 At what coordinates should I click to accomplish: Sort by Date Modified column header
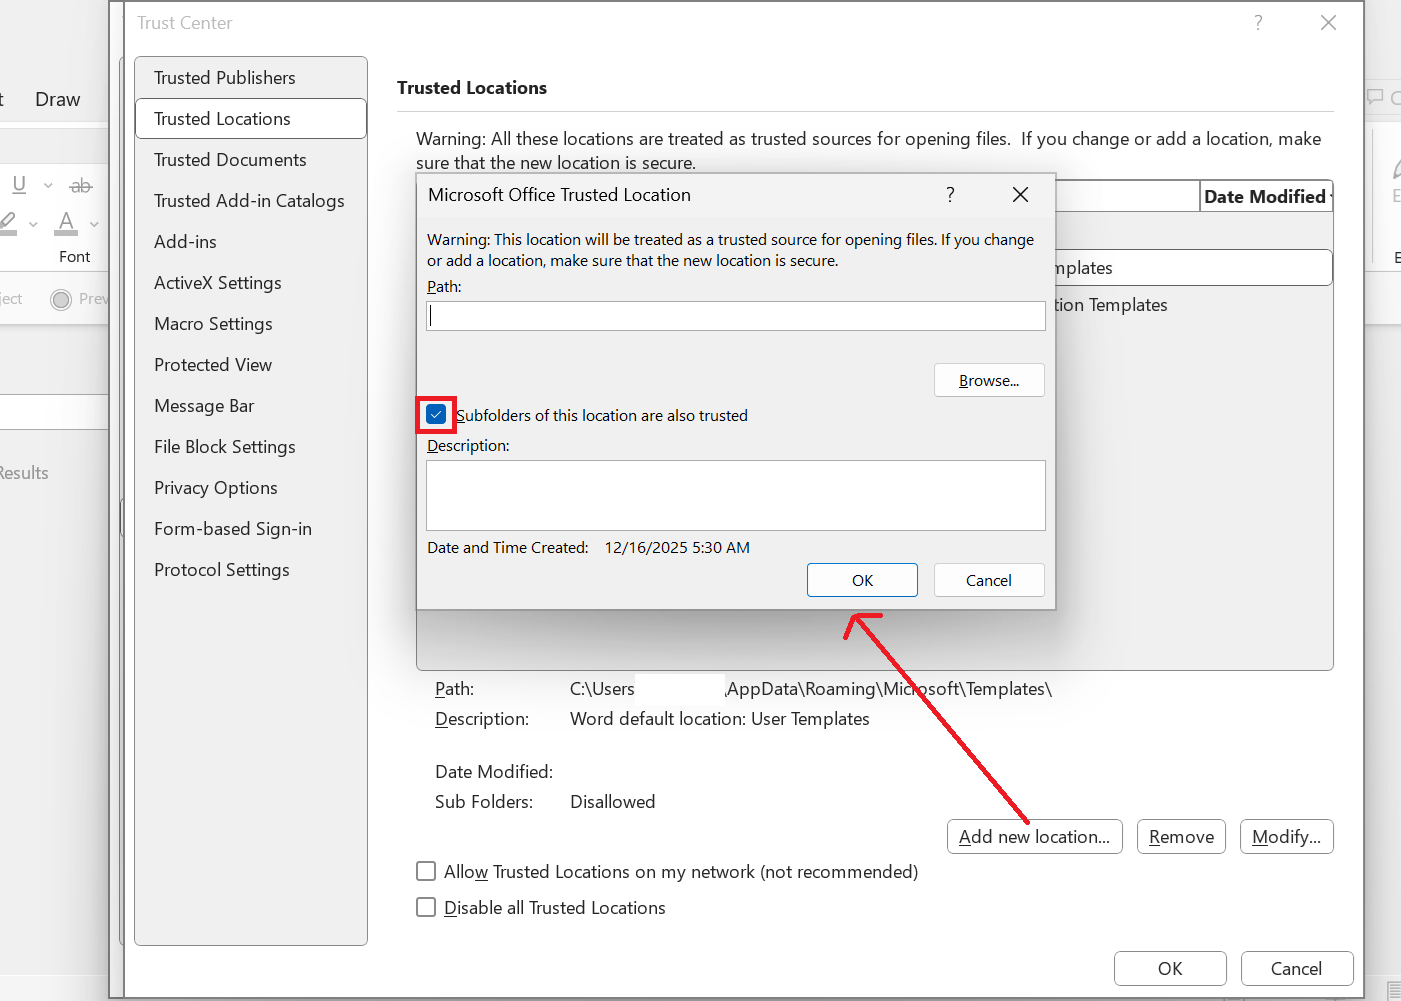[1266, 197]
